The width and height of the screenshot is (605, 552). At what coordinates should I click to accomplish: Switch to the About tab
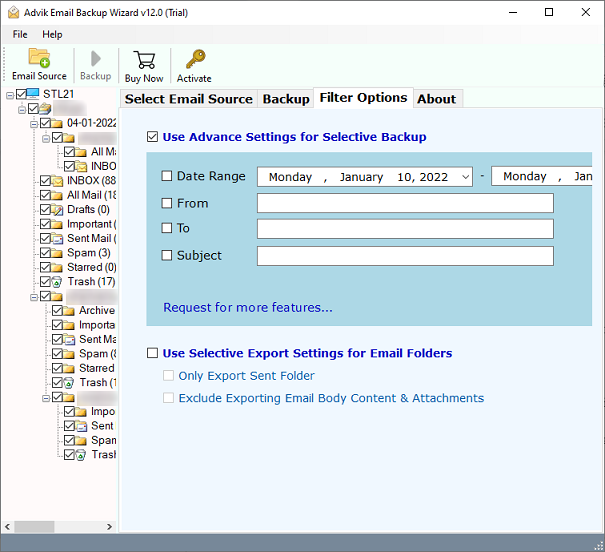[436, 99]
